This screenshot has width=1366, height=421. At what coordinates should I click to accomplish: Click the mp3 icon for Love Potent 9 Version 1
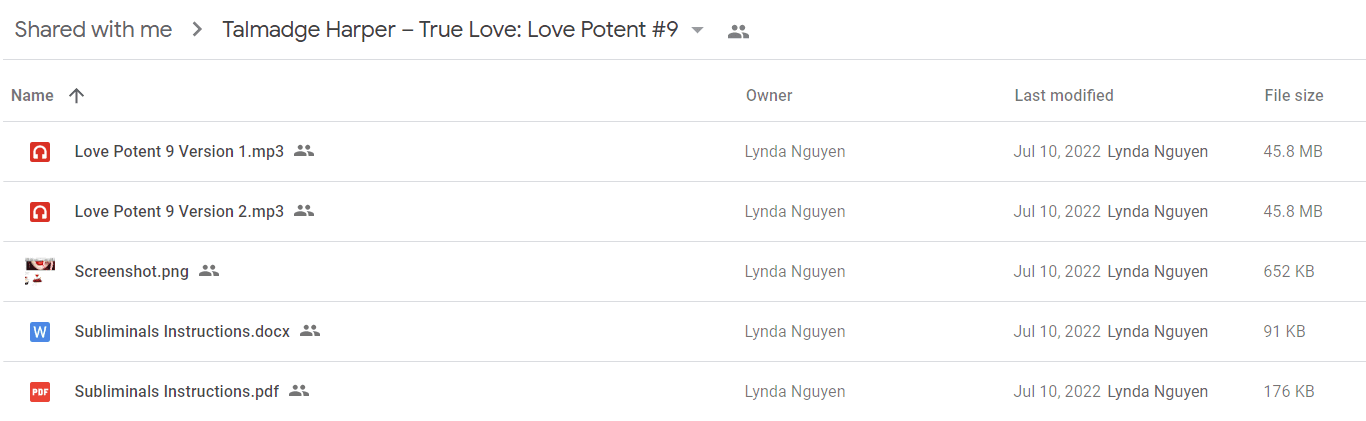point(40,152)
